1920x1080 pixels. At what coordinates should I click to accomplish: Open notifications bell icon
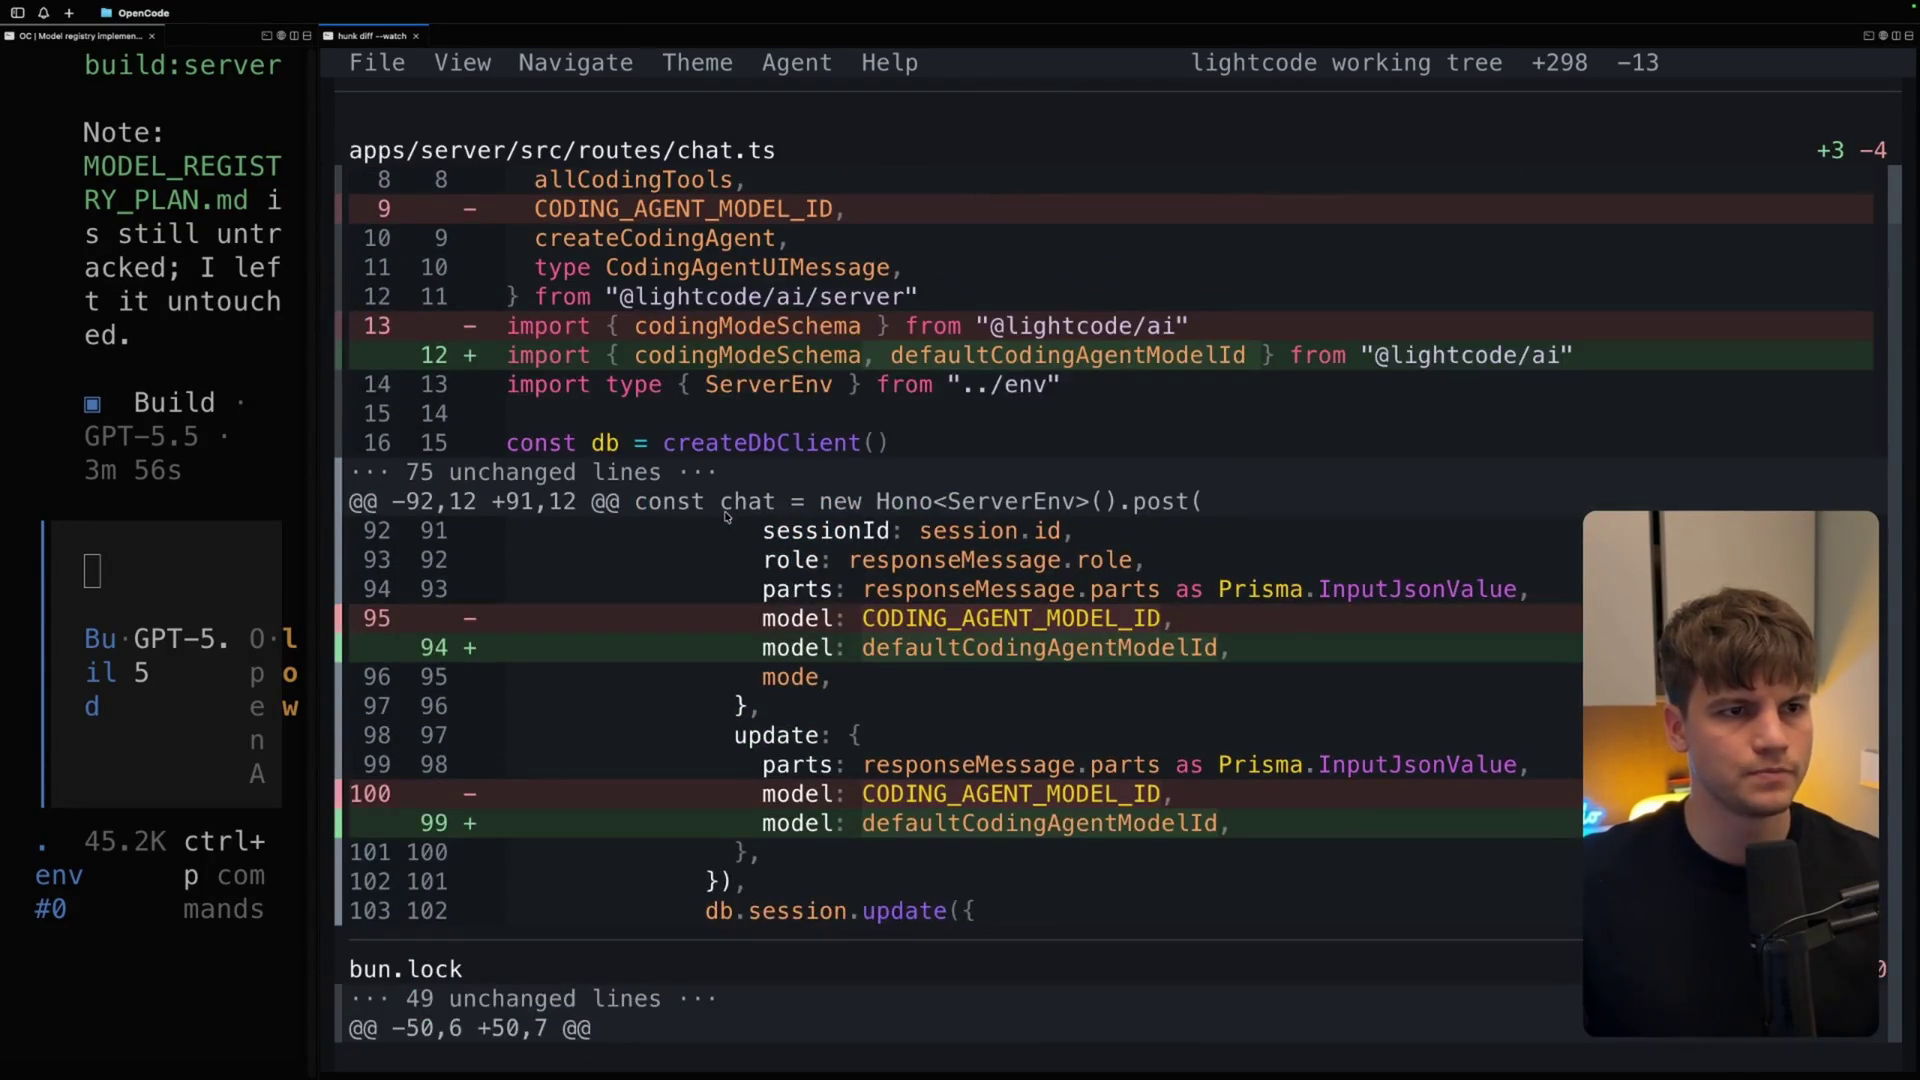click(x=43, y=13)
